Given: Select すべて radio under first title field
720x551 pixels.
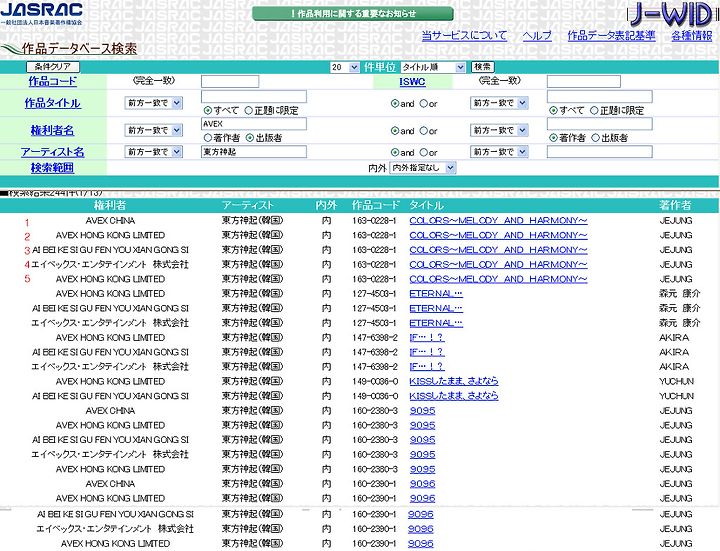Looking at the screenshot, I should pos(208,110).
